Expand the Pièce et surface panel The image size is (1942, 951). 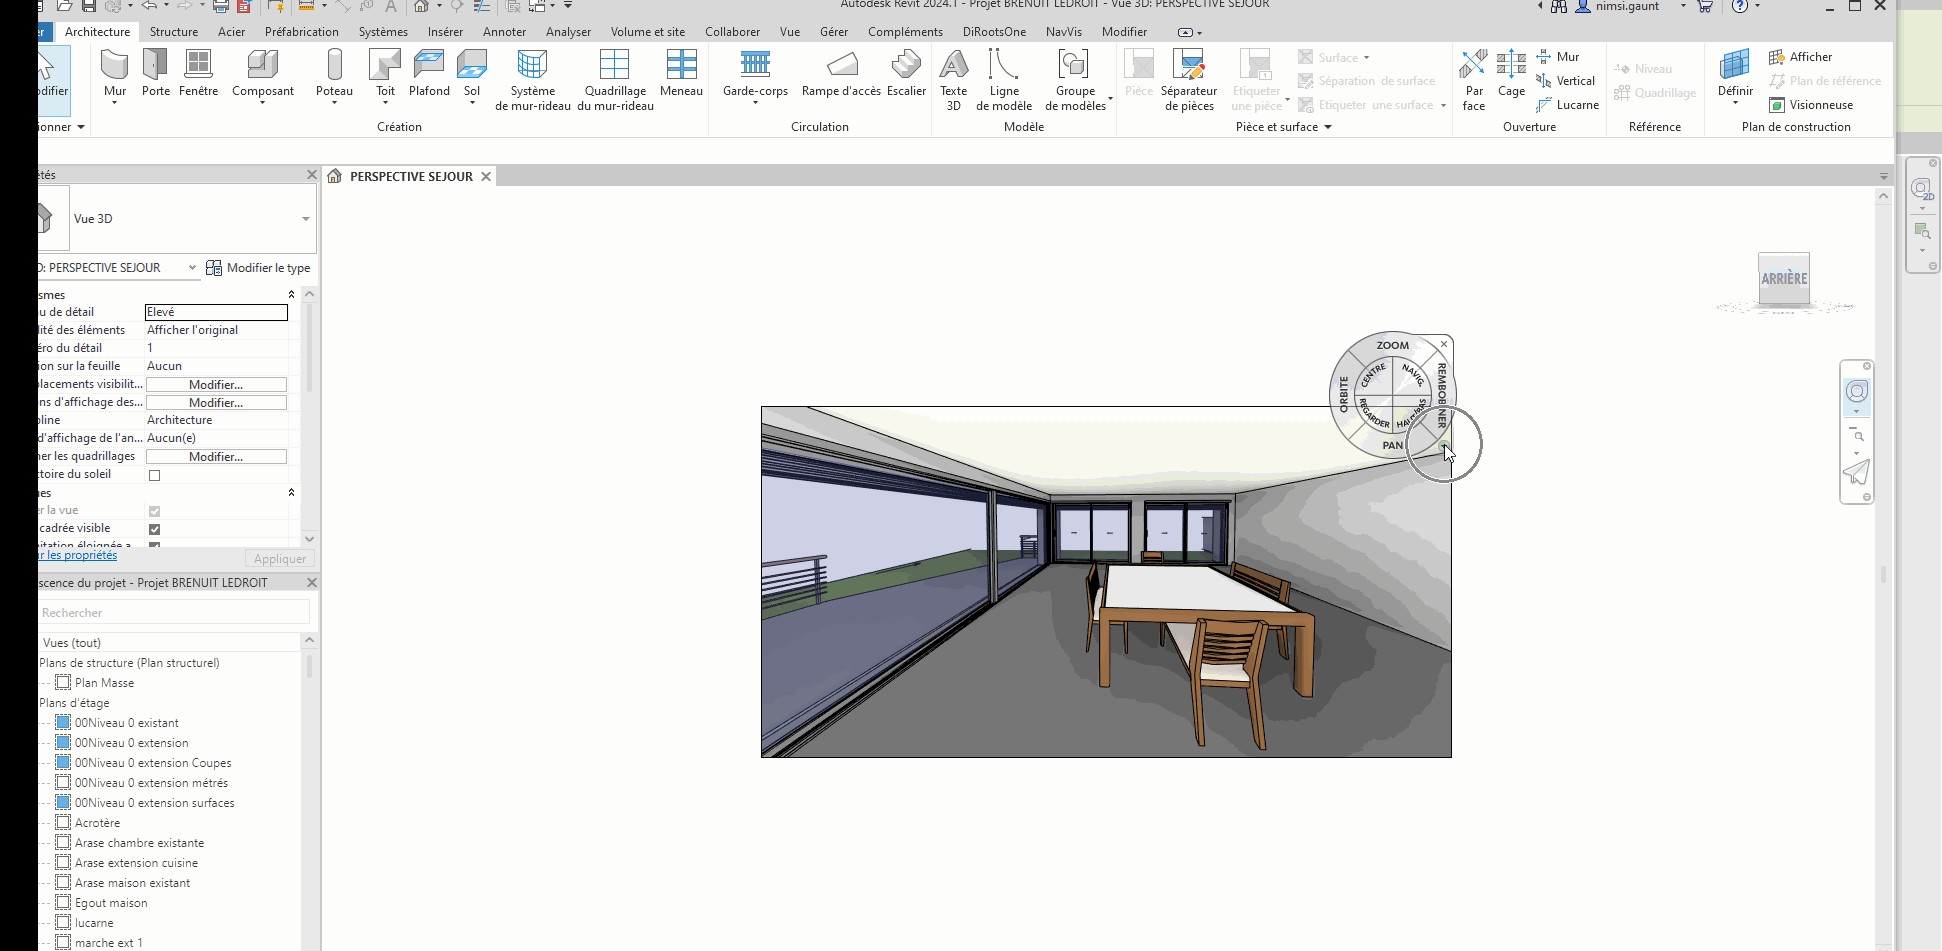pyautogui.click(x=1328, y=127)
